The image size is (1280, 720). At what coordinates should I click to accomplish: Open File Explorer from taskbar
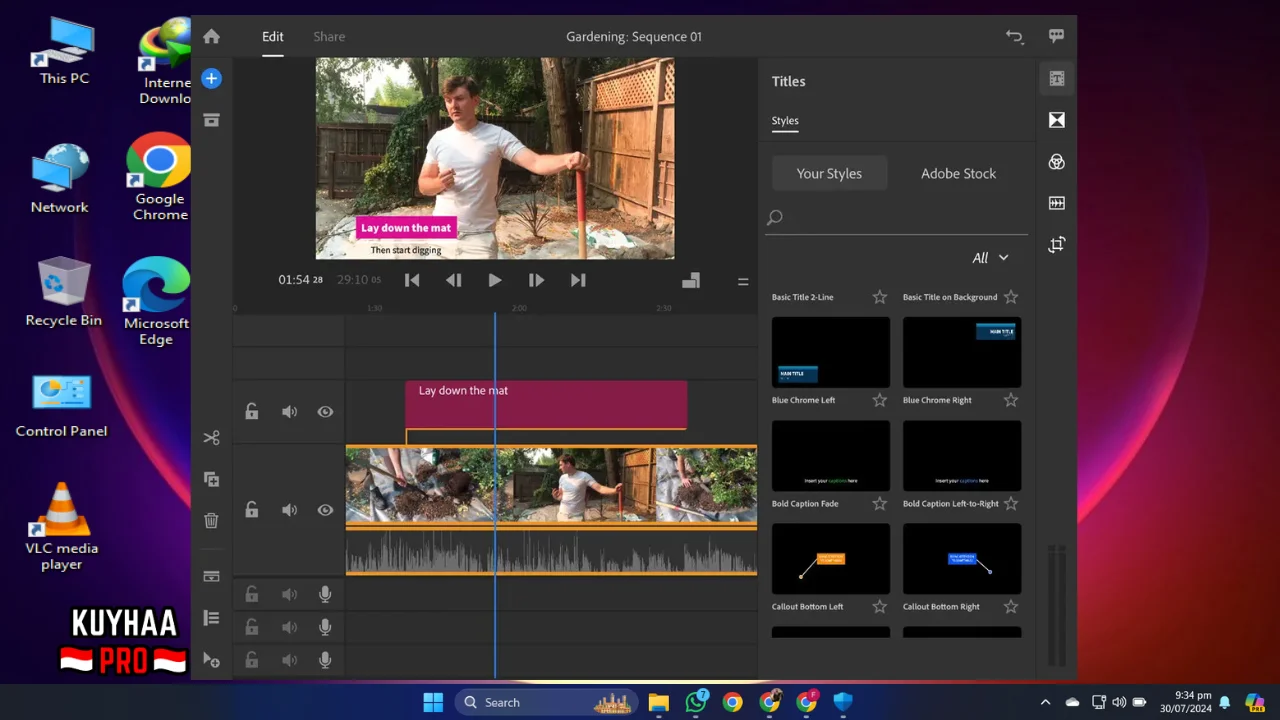(x=658, y=702)
